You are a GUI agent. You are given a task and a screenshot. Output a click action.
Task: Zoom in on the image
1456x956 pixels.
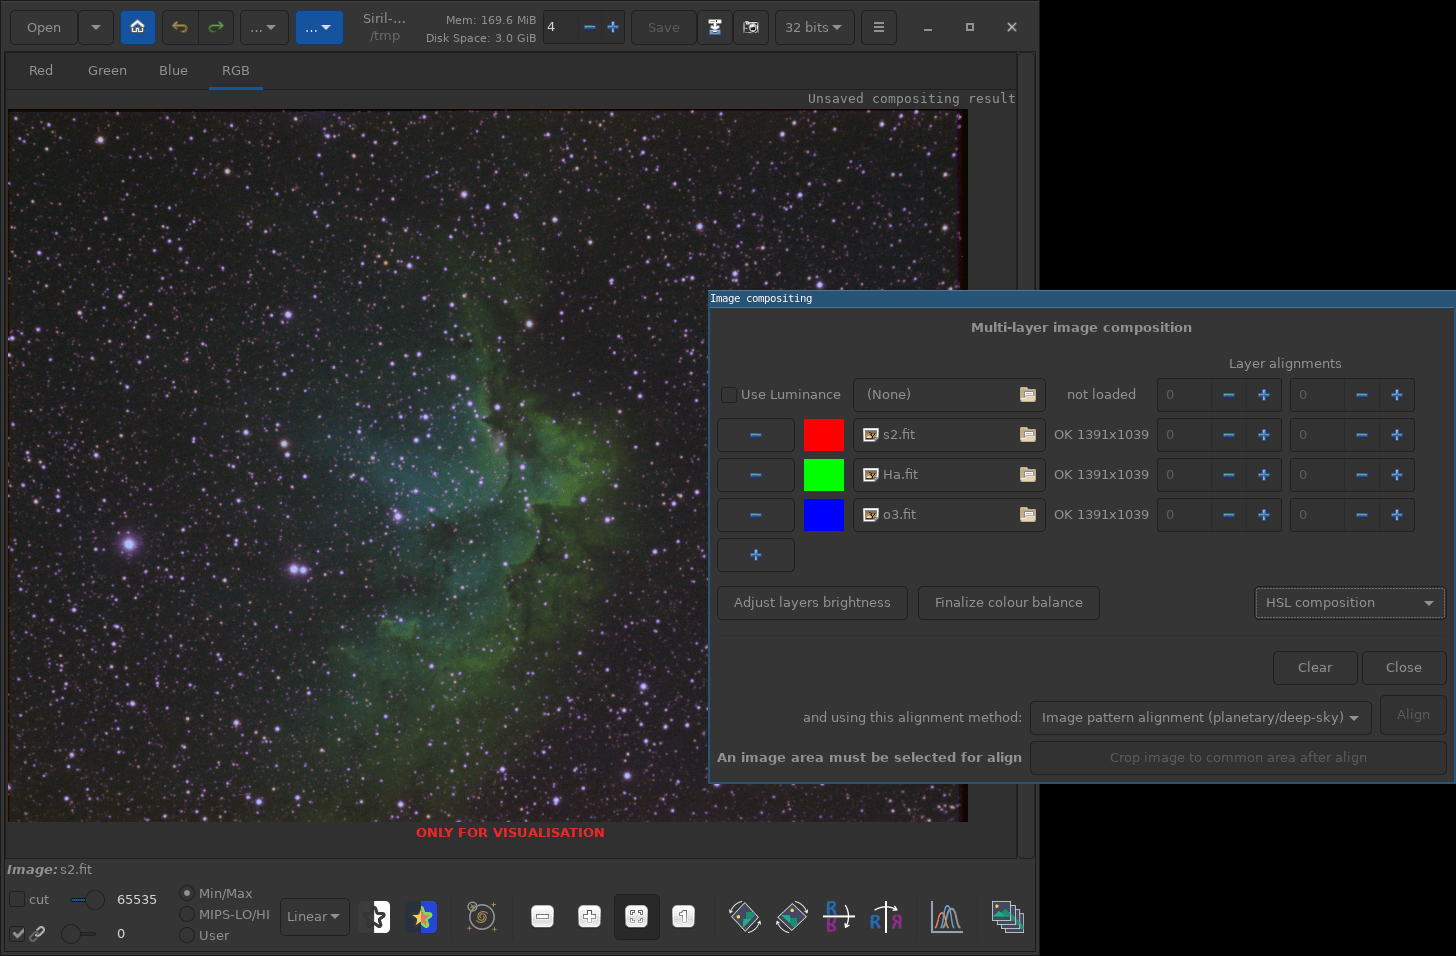click(589, 916)
